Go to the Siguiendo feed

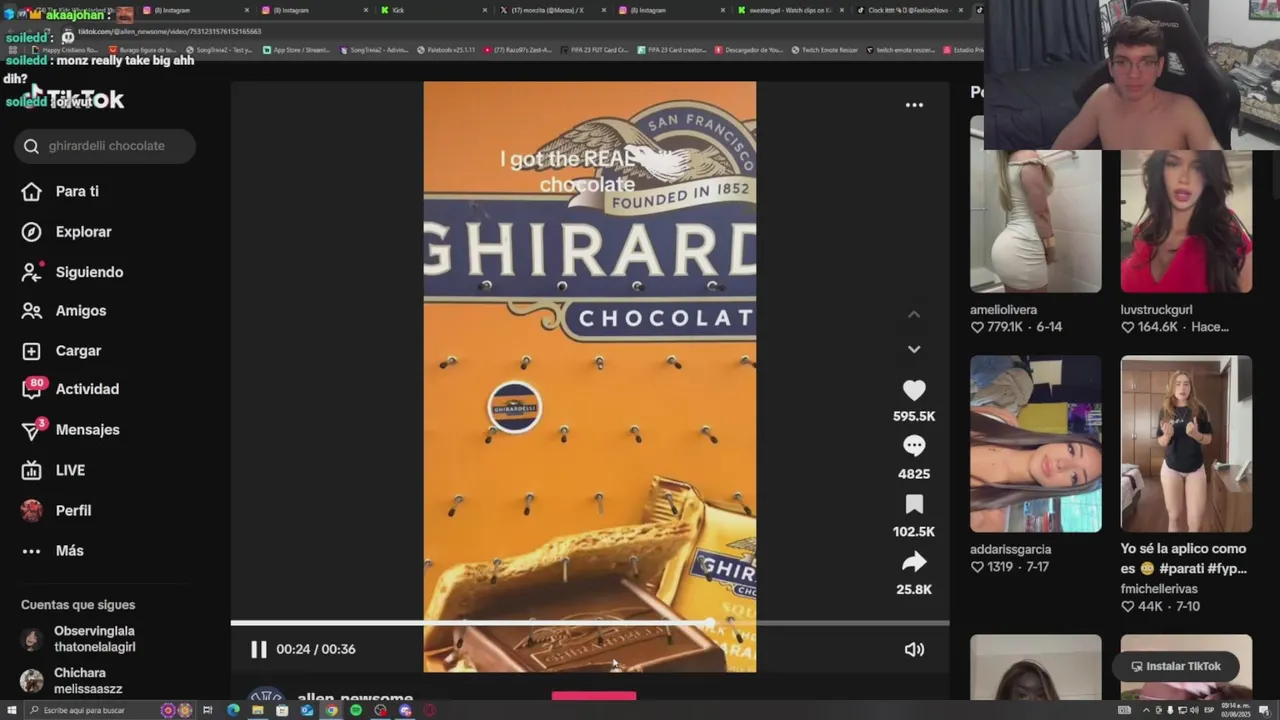[72, 272]
